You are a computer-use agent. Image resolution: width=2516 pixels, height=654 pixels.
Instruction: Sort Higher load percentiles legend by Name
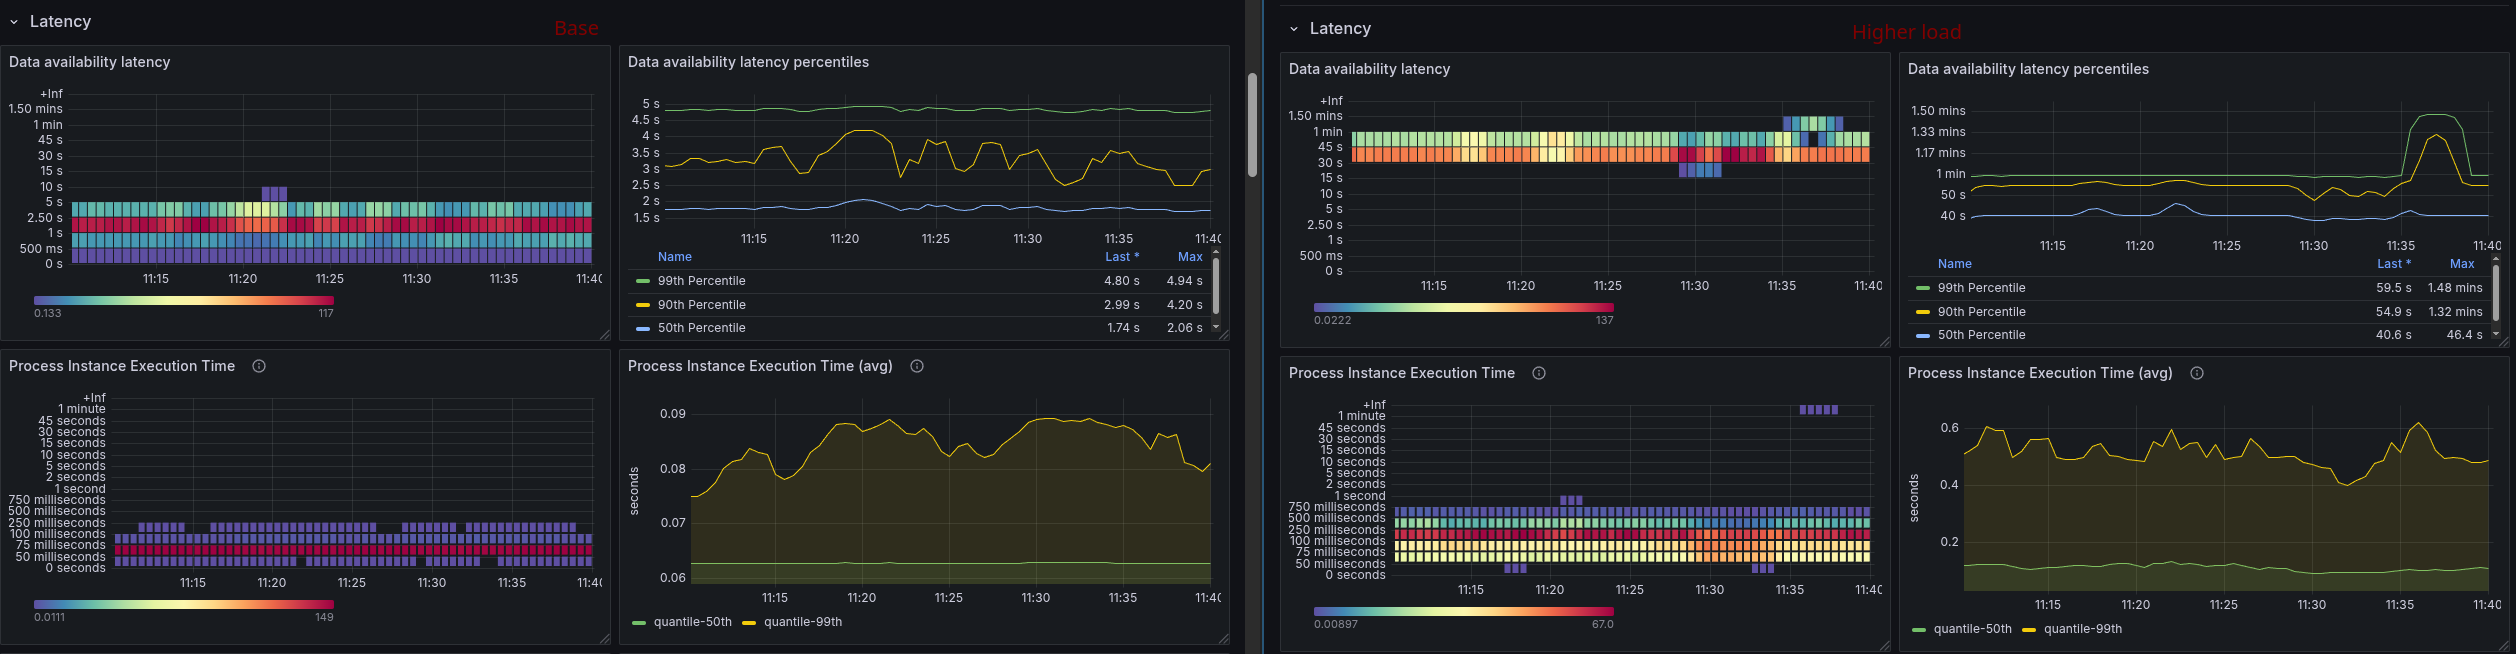1955,264
